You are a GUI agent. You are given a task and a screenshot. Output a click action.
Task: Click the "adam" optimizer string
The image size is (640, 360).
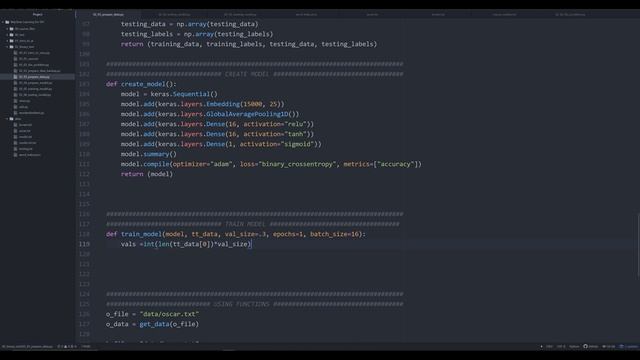click(221, 164)
